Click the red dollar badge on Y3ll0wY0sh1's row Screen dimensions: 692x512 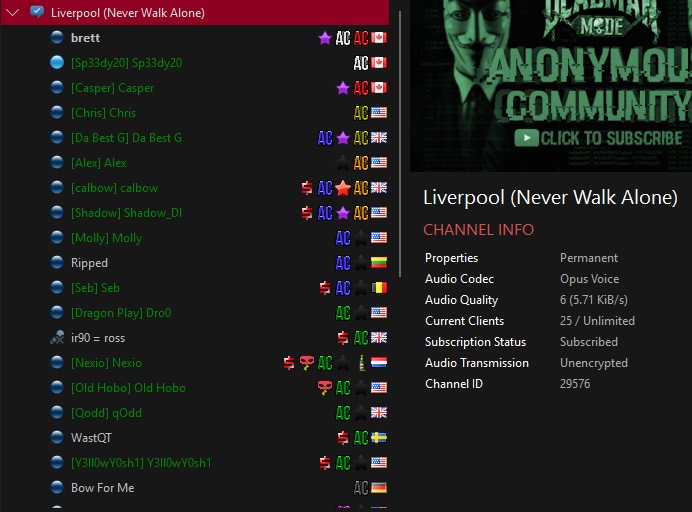coord(325,463)
